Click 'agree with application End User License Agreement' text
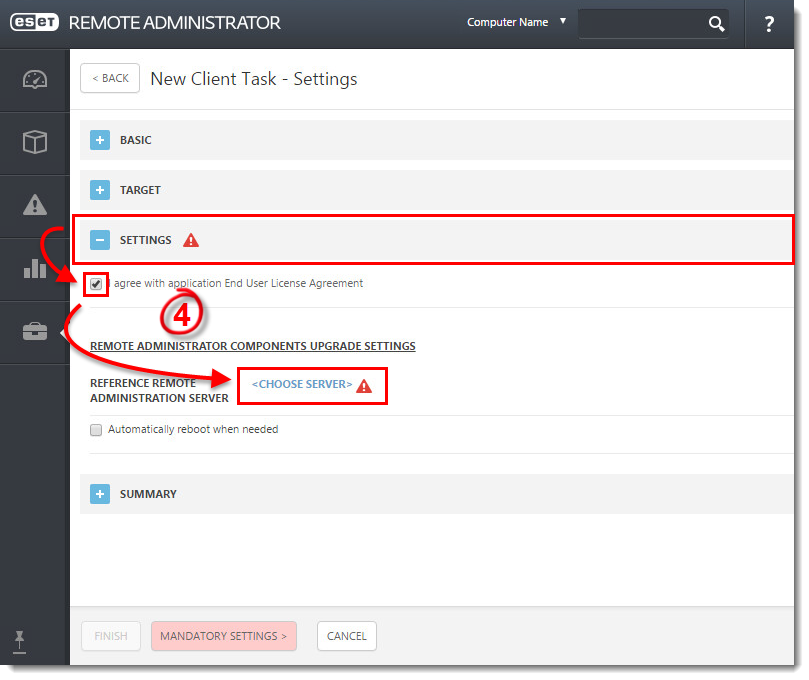809x680 pixels. [238, 283]
